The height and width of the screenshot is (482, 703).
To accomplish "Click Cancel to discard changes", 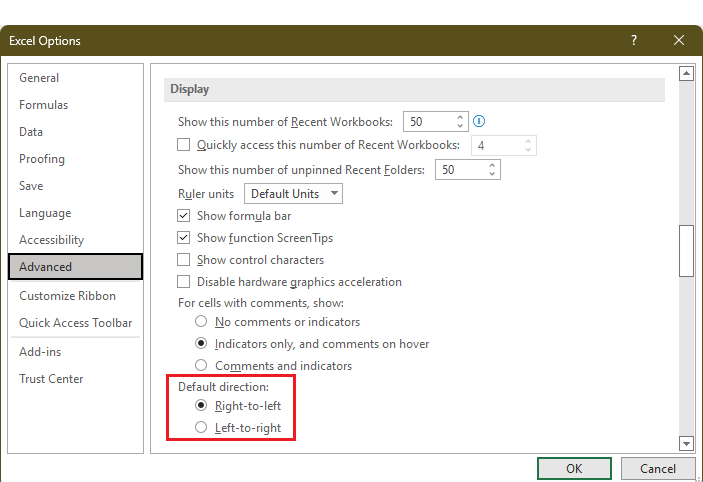I will tap(658, 469).
